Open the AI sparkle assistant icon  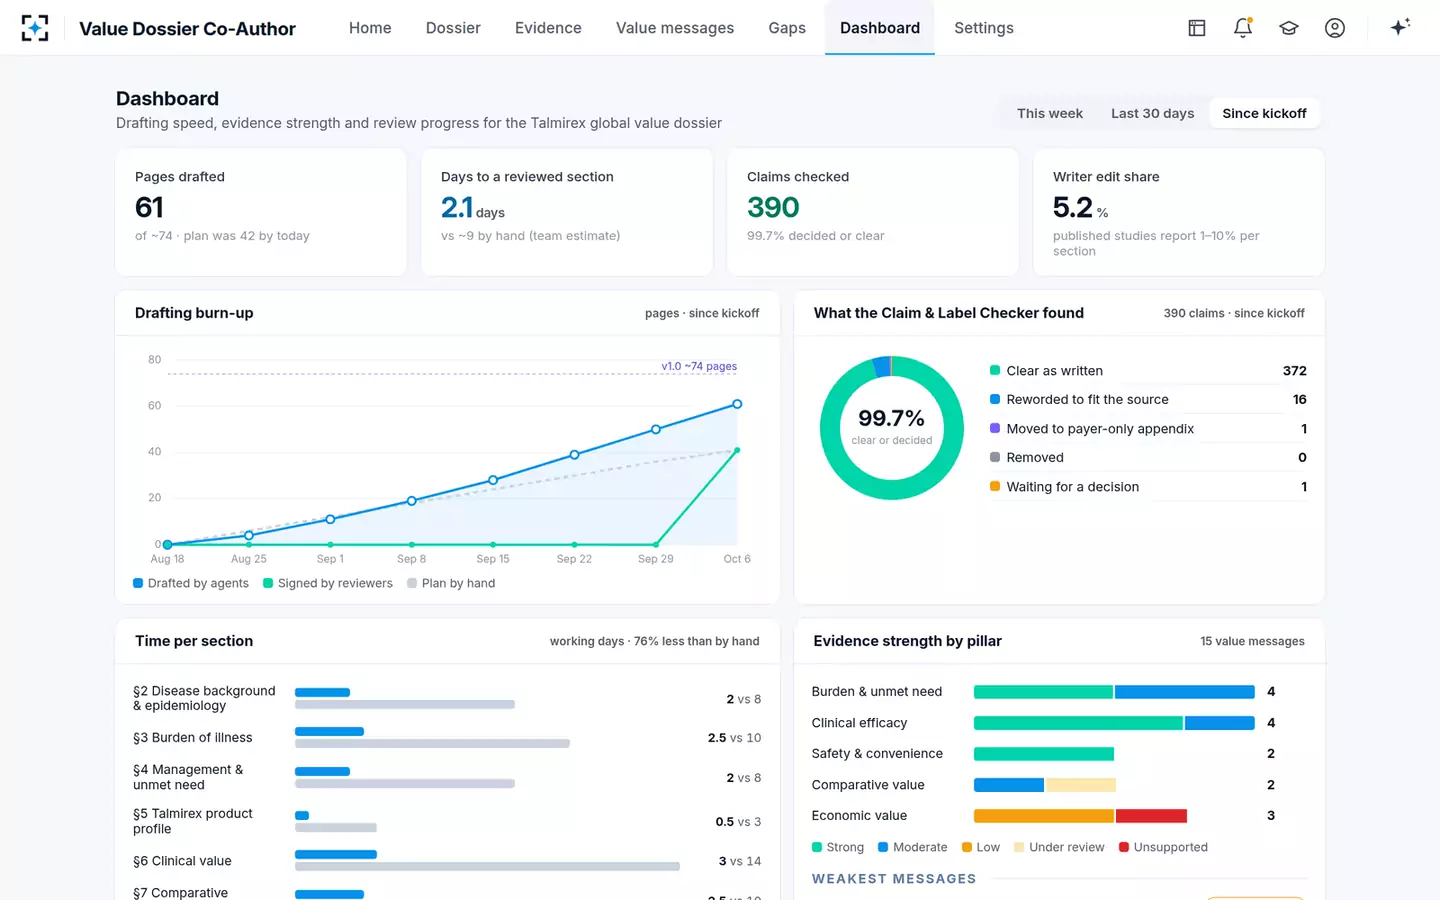[1400, 27]
